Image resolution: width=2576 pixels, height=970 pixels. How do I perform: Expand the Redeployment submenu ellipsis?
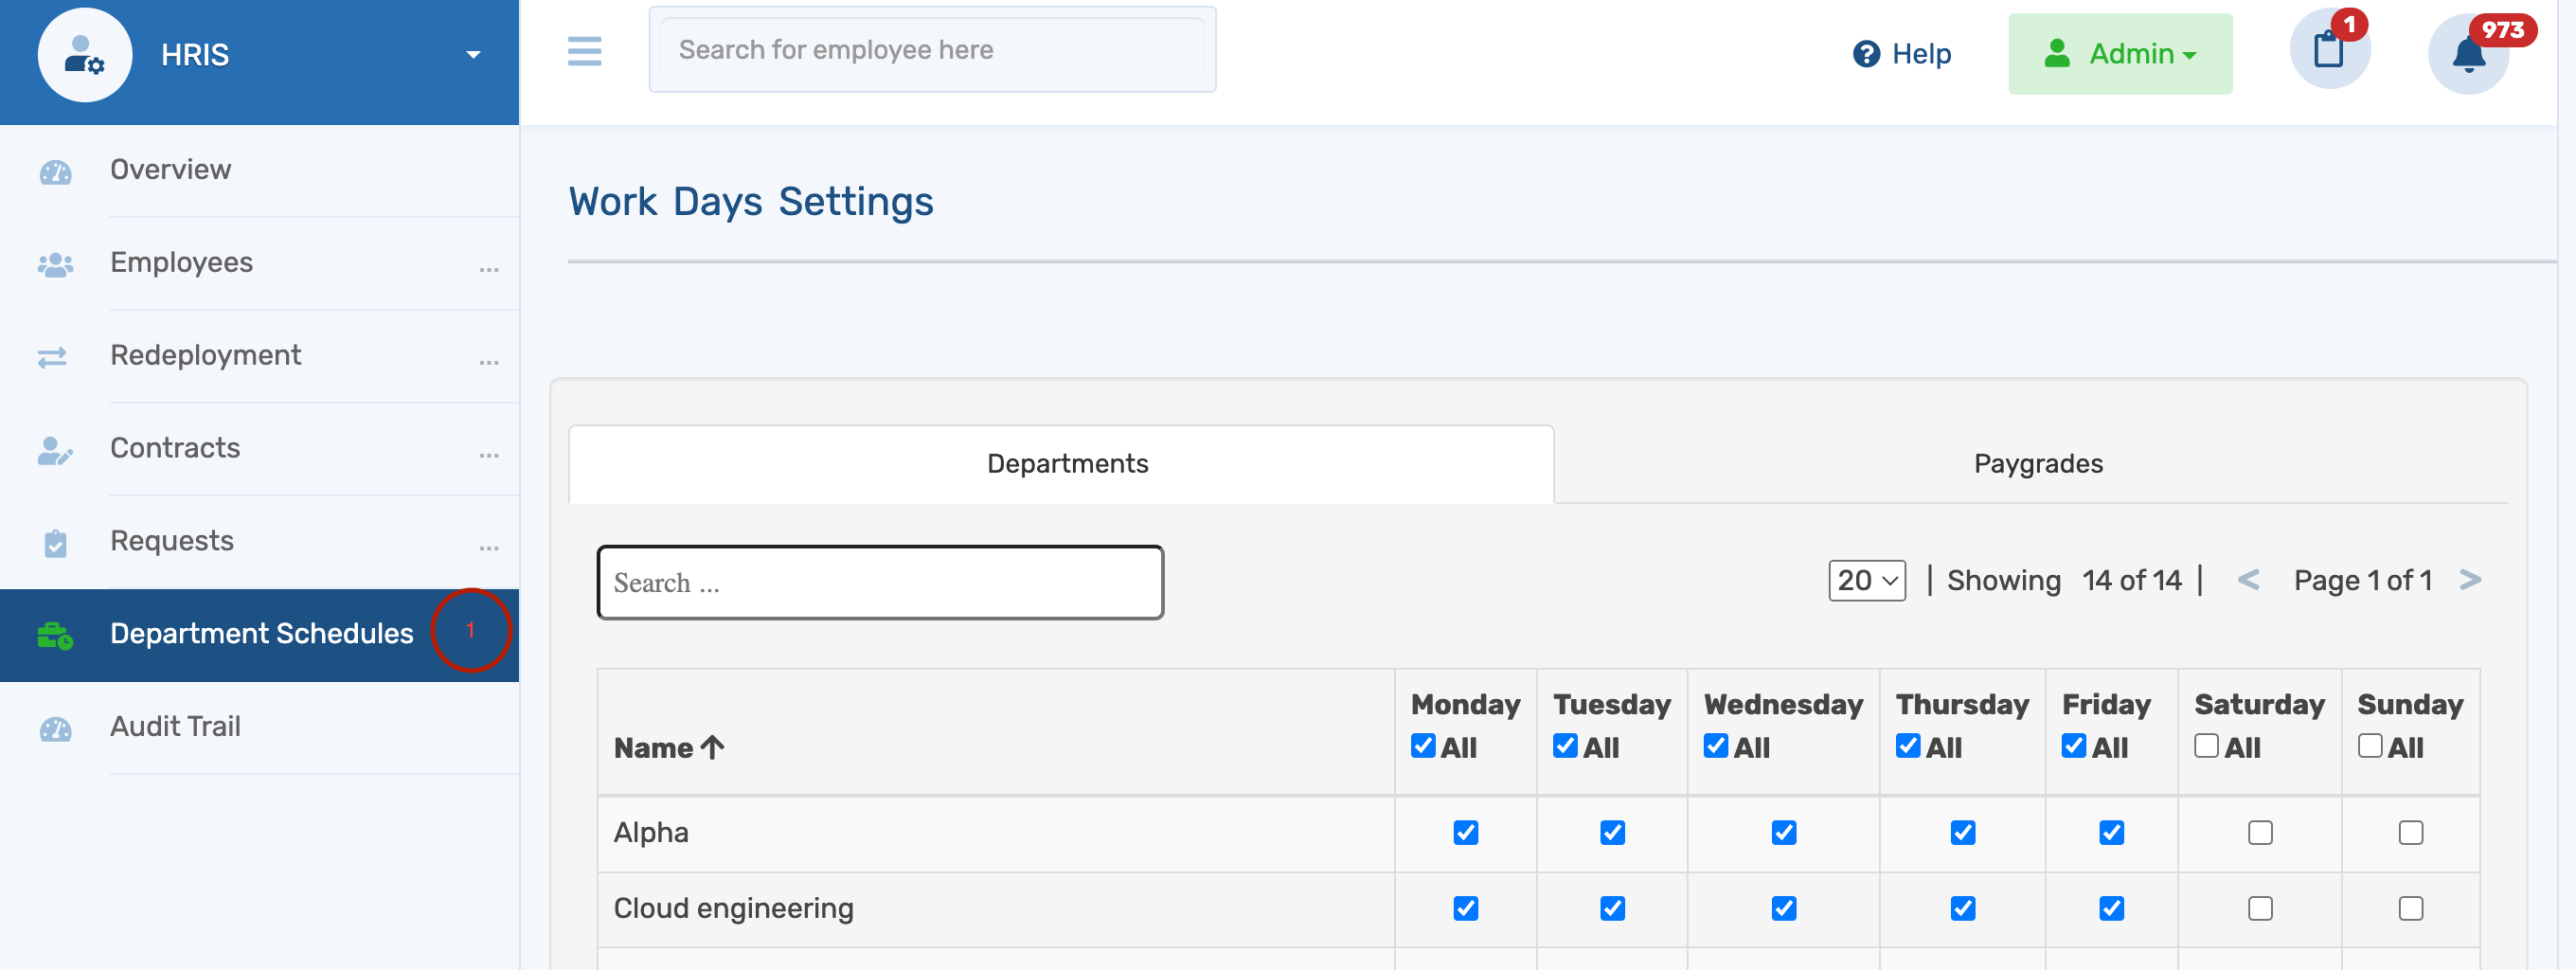tap(488, 361)
